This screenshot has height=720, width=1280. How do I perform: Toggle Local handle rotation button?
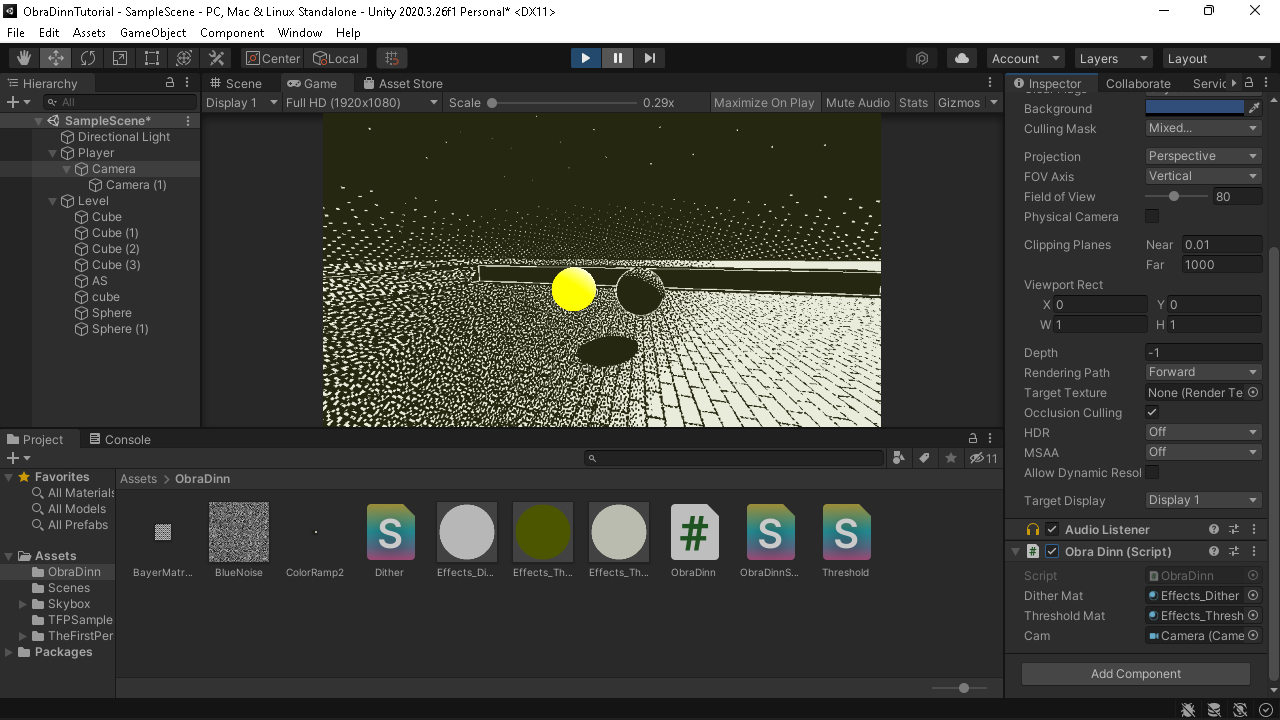pyautogui.click(x=336, y=58)
